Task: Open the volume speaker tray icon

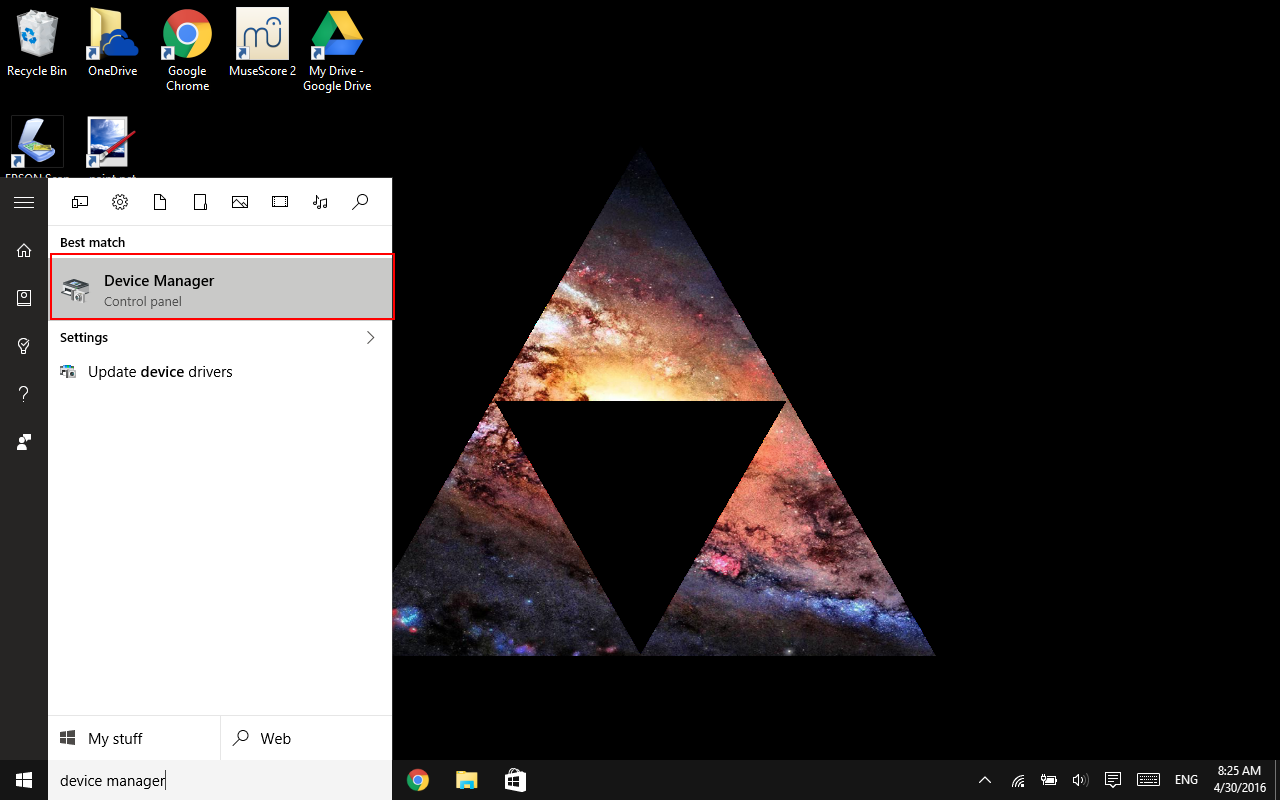Action: point(1079,780)
